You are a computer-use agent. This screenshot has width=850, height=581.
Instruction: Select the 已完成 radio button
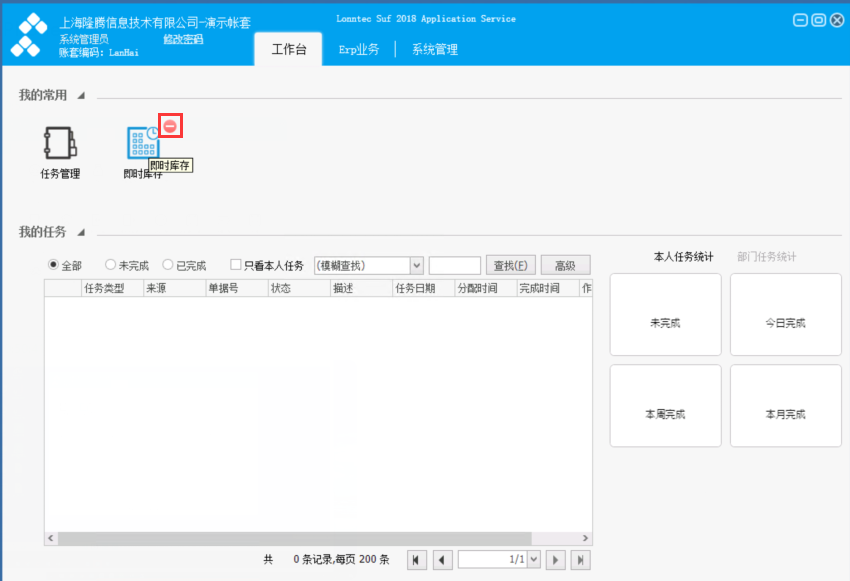coord(168,264)
